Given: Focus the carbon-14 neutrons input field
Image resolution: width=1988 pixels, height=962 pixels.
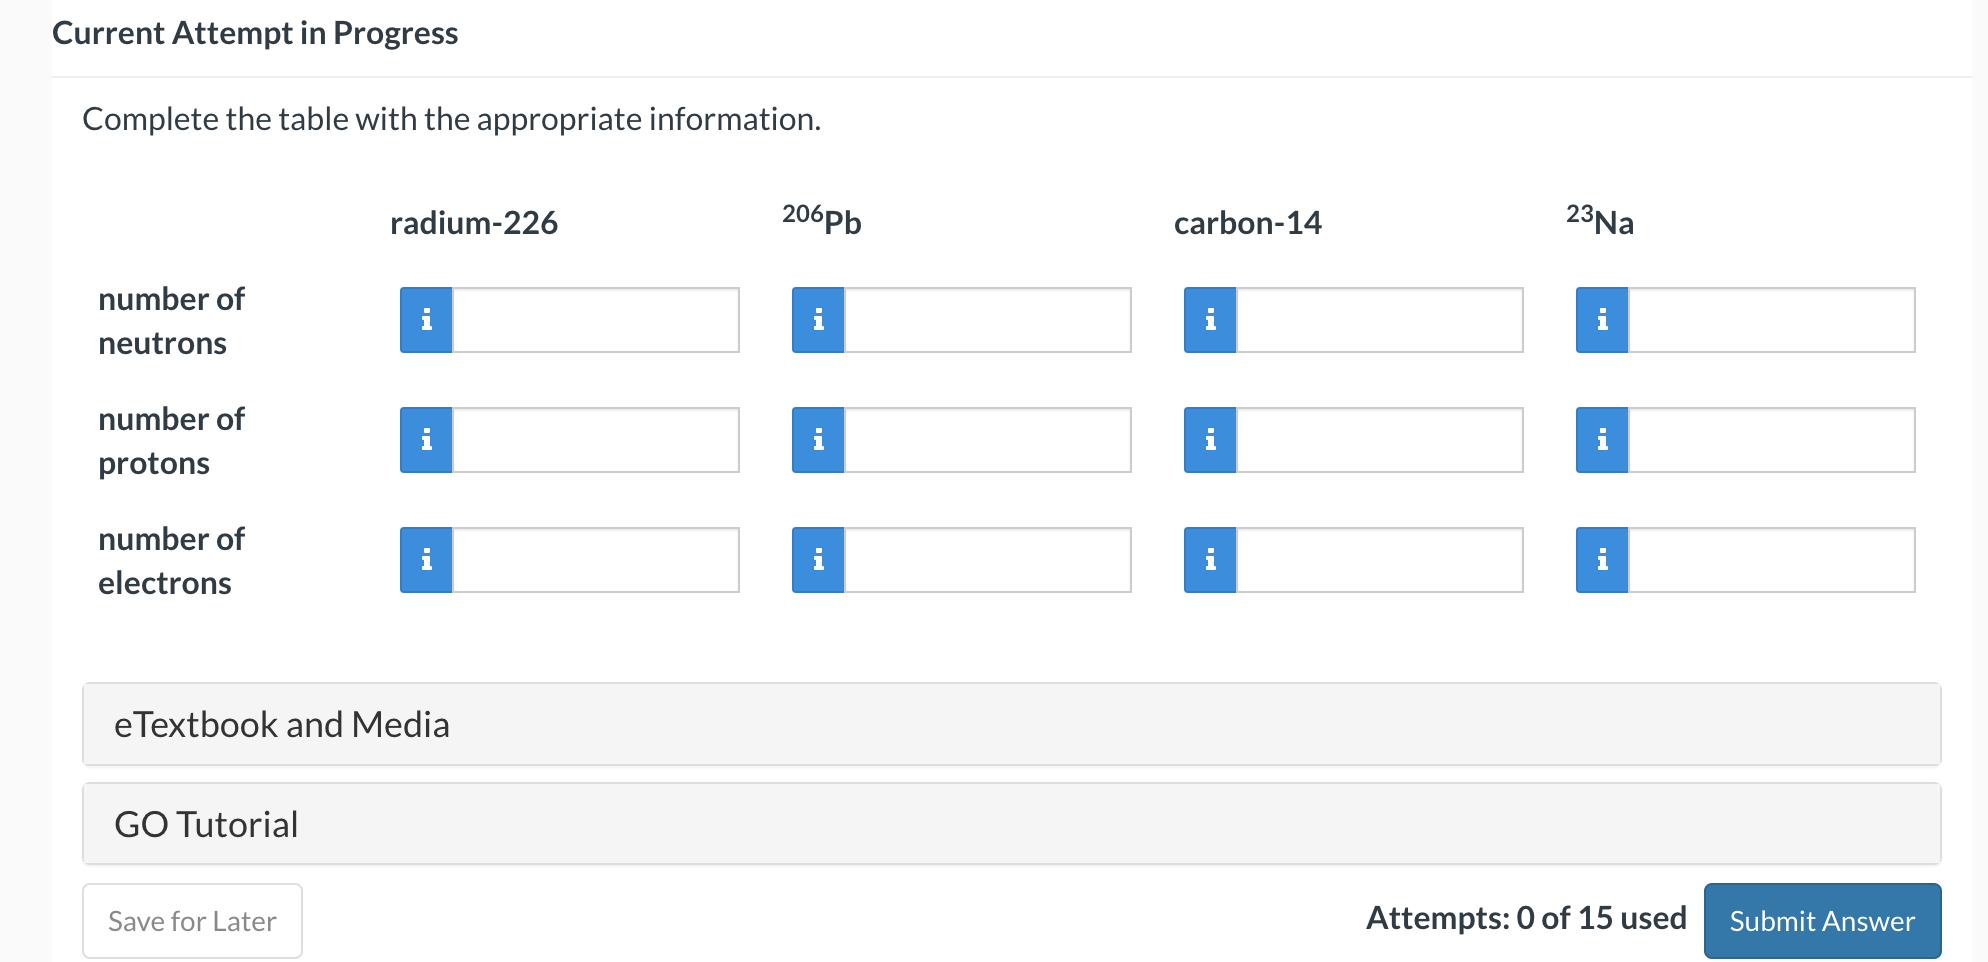Looking at the screenshot, I should [x=1379, y=320].
